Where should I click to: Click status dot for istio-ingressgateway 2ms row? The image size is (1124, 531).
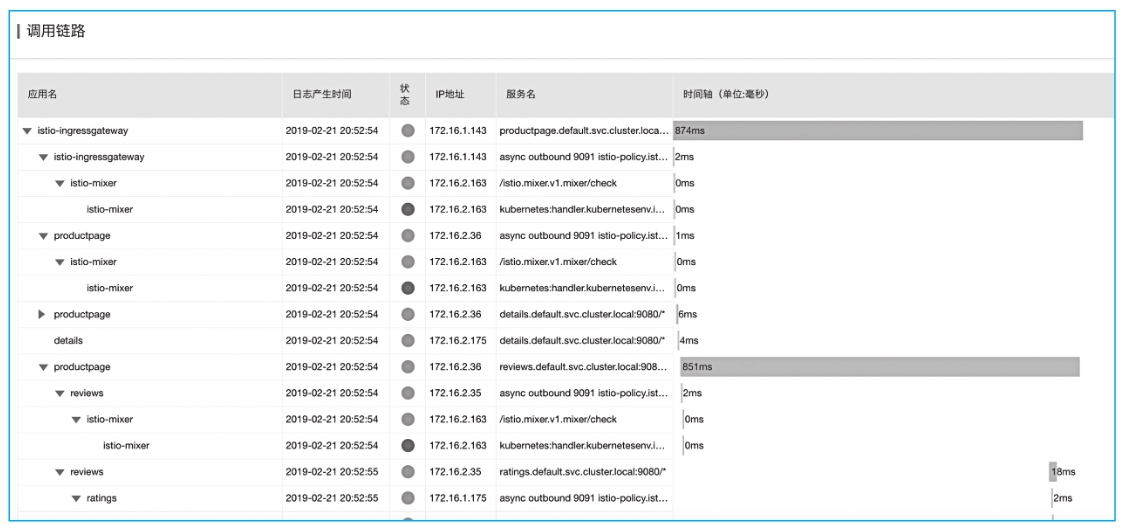pyautogui.click(x=407, y=157)
